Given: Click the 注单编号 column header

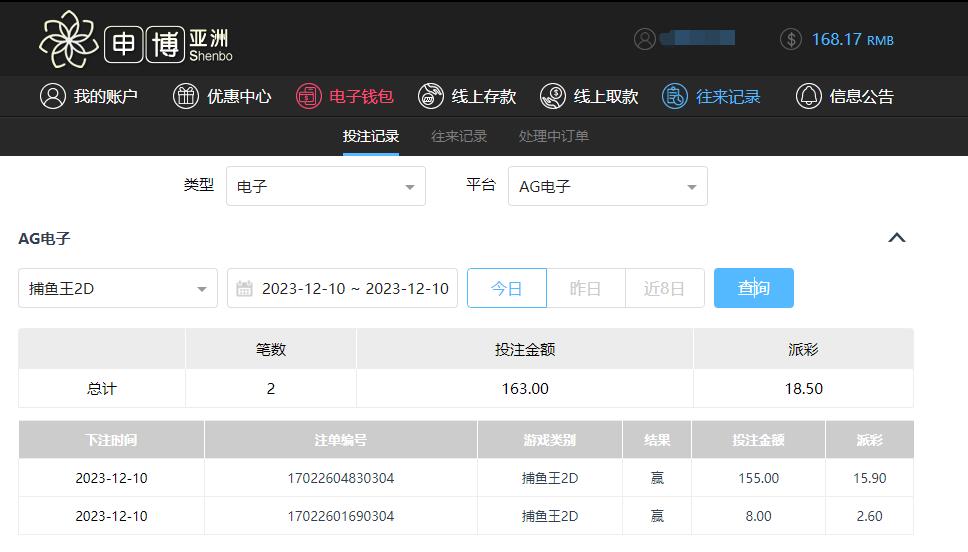Looking at the screenshot, I should 341,440.
